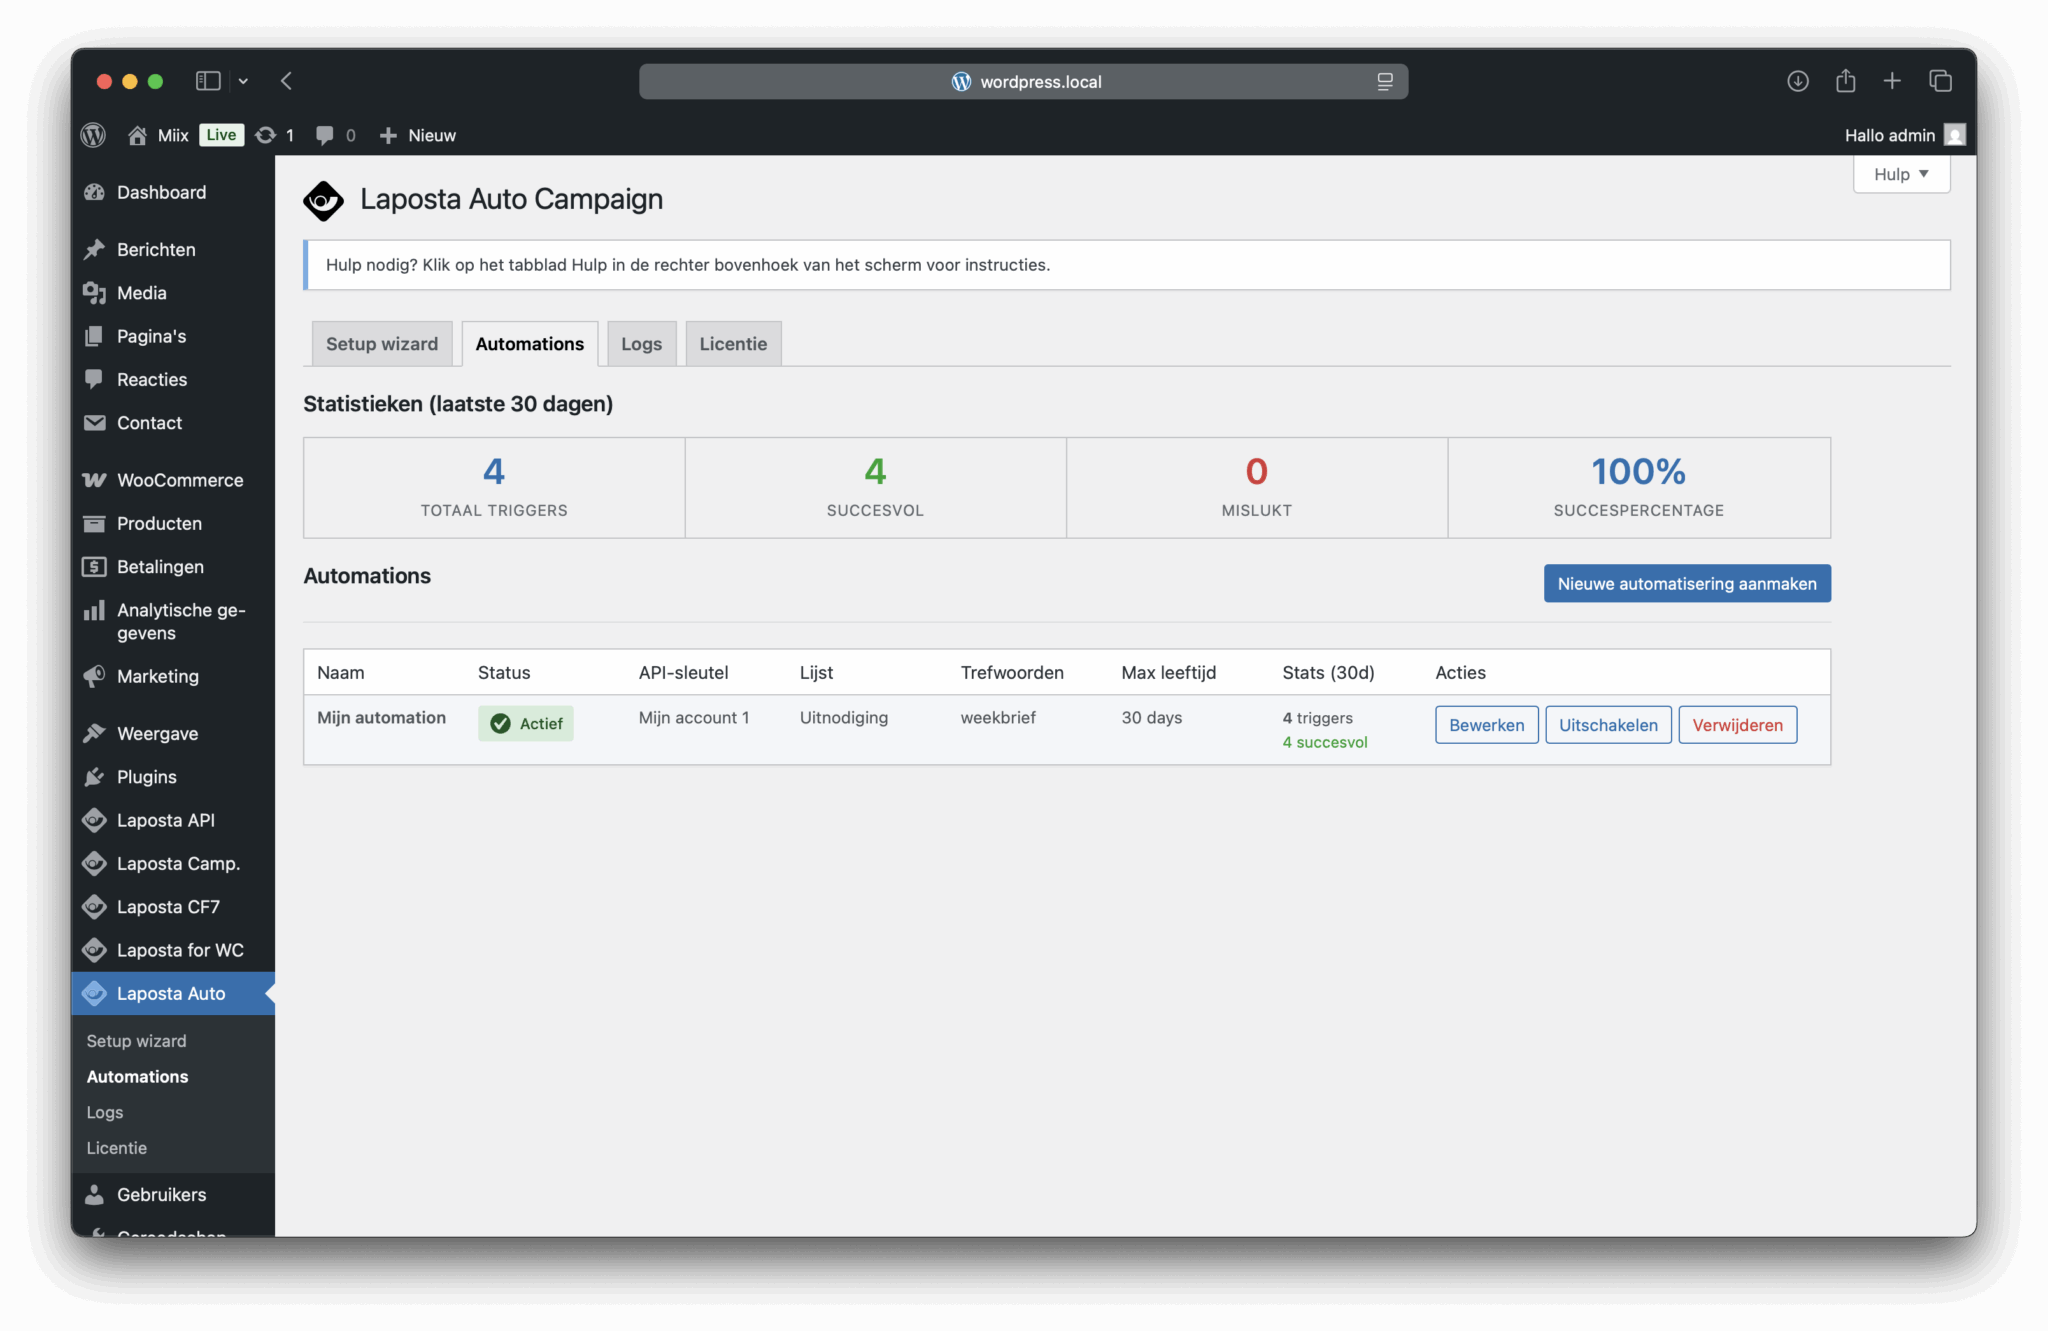The height and width of the screenshot is (1331, 2048).
Task: Click the Gebruikers person icon
Action: [x=94, y=1194]
